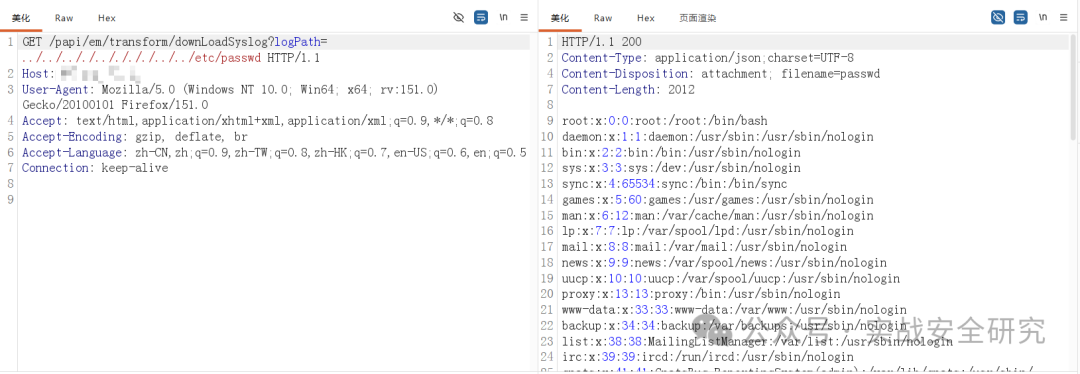Viewport: 1080px width, 374px height.
Task: Switch to Hex tab in response pane
Action: (x=645, y=18)
